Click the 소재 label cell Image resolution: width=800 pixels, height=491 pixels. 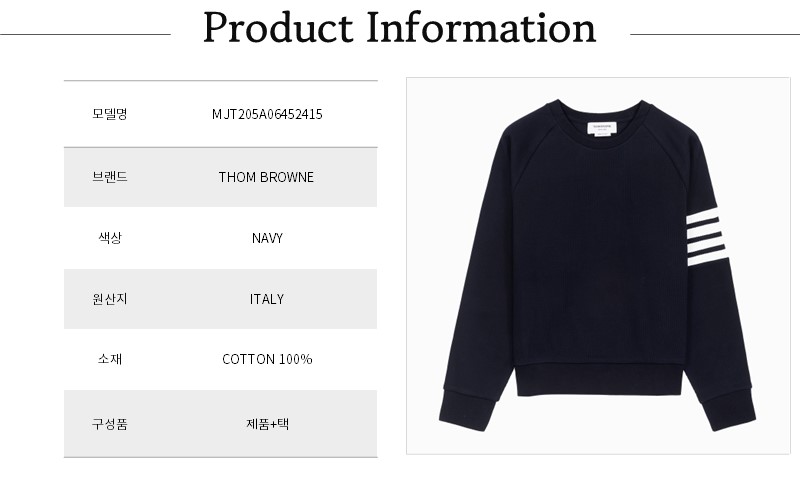tap(109, 359)
